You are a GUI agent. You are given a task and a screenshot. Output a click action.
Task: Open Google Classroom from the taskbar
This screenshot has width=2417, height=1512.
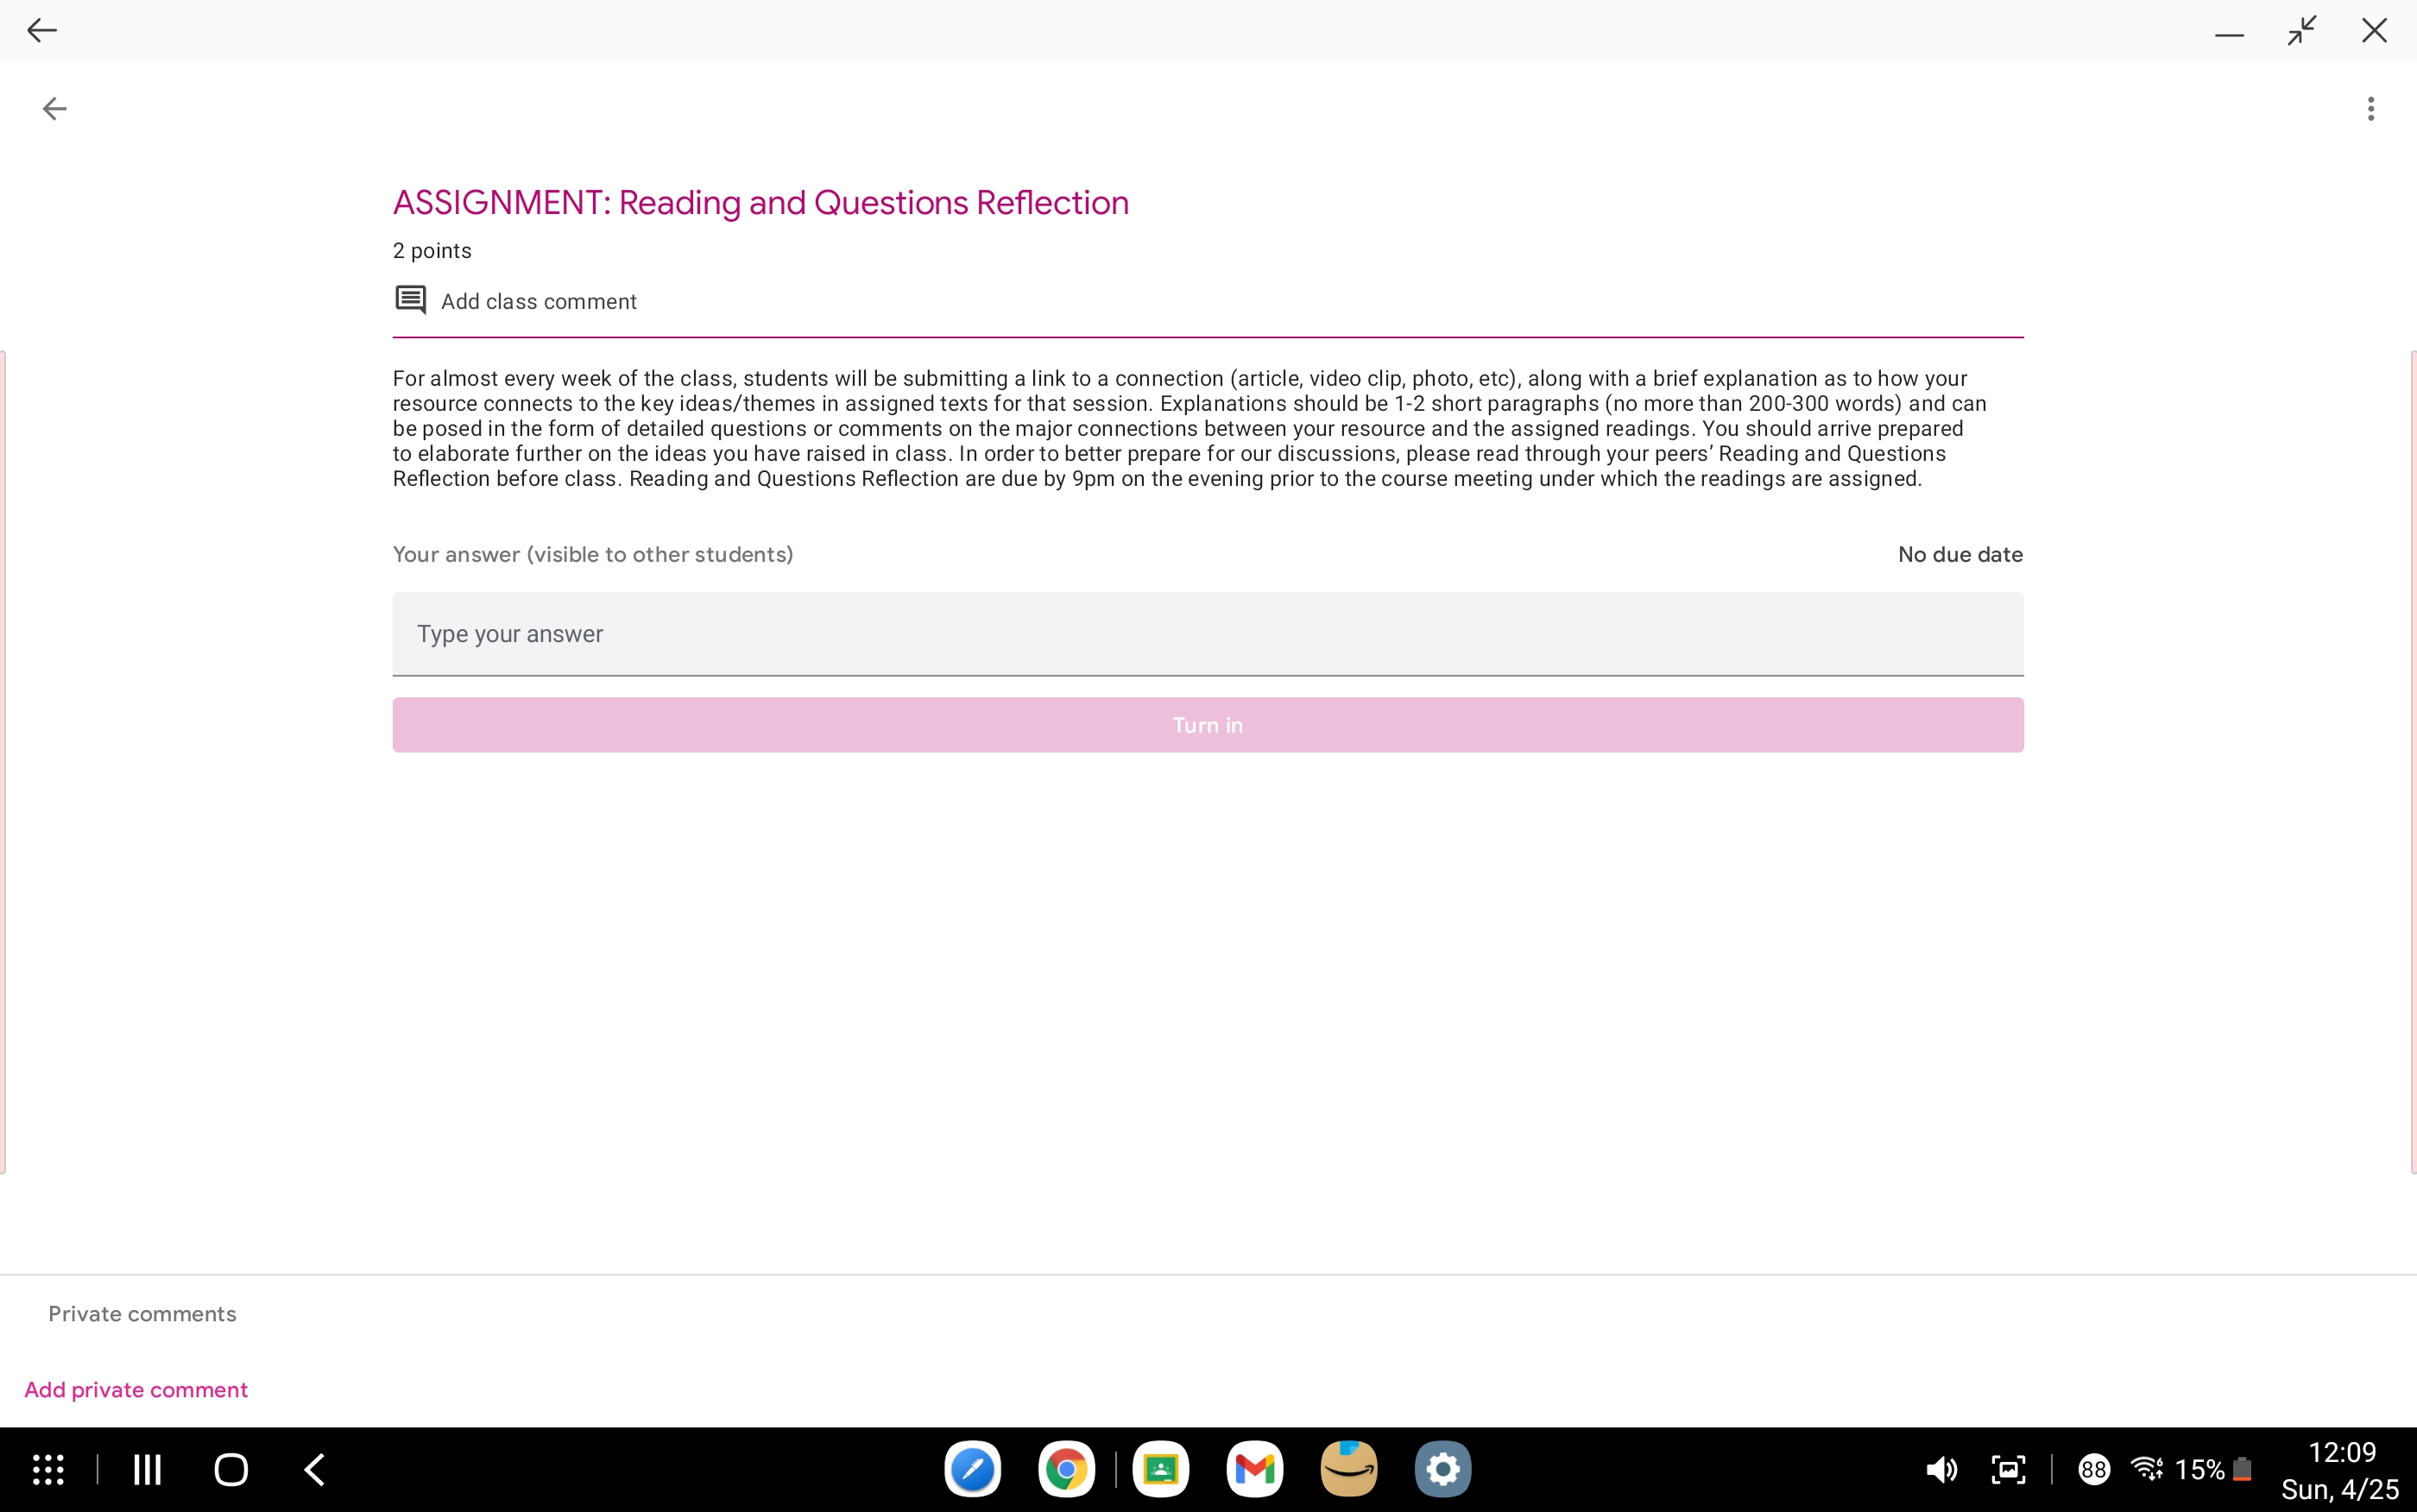[1160, 1469]
